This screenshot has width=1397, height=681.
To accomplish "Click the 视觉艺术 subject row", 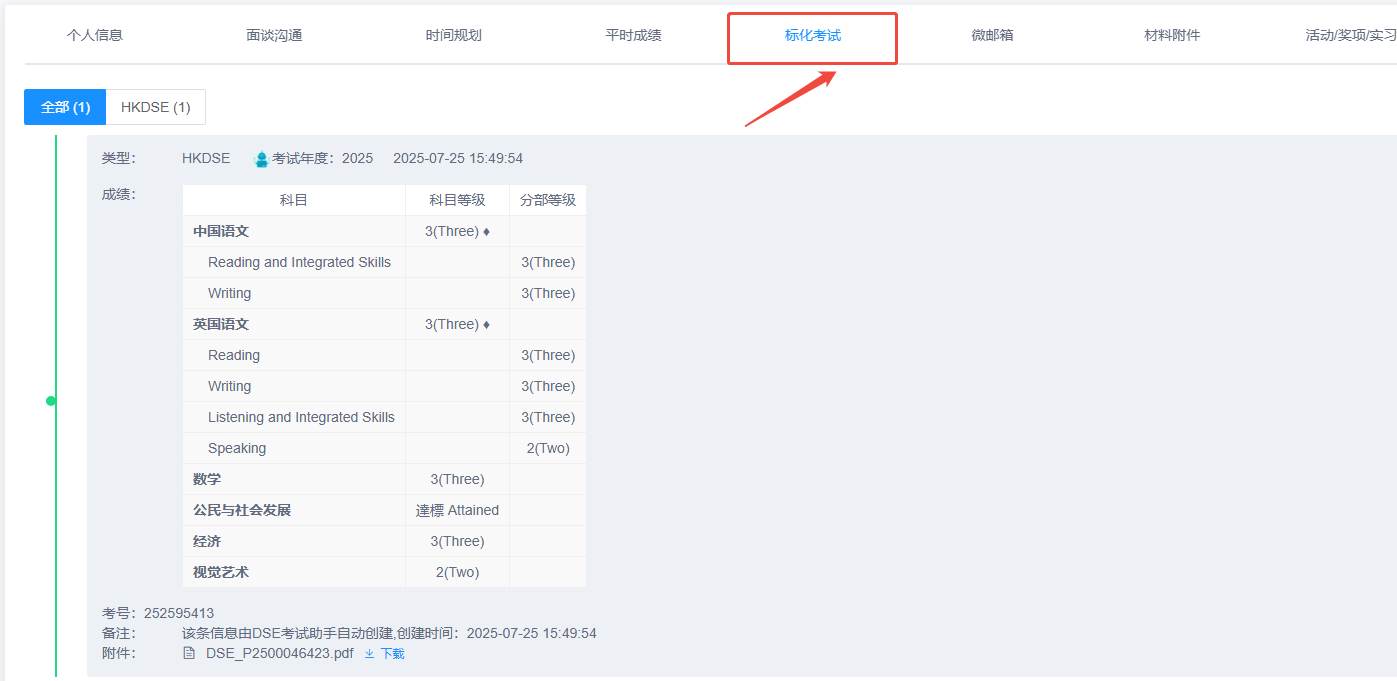I will pos(384,572).
